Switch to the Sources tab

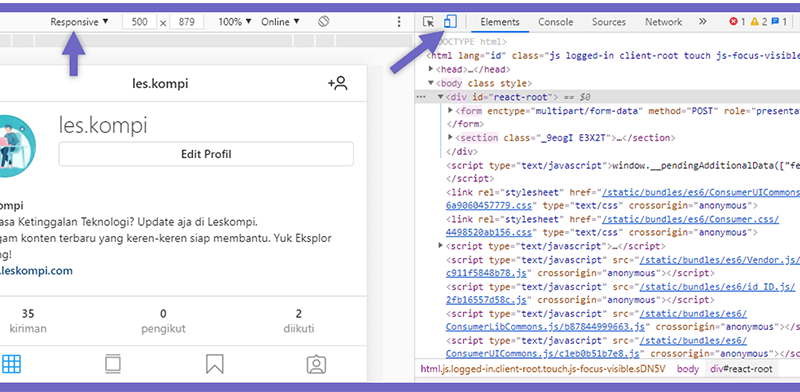click(609, 22)
